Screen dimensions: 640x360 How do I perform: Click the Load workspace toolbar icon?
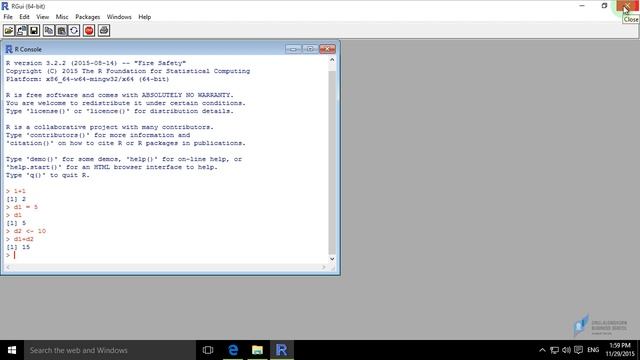22,31
